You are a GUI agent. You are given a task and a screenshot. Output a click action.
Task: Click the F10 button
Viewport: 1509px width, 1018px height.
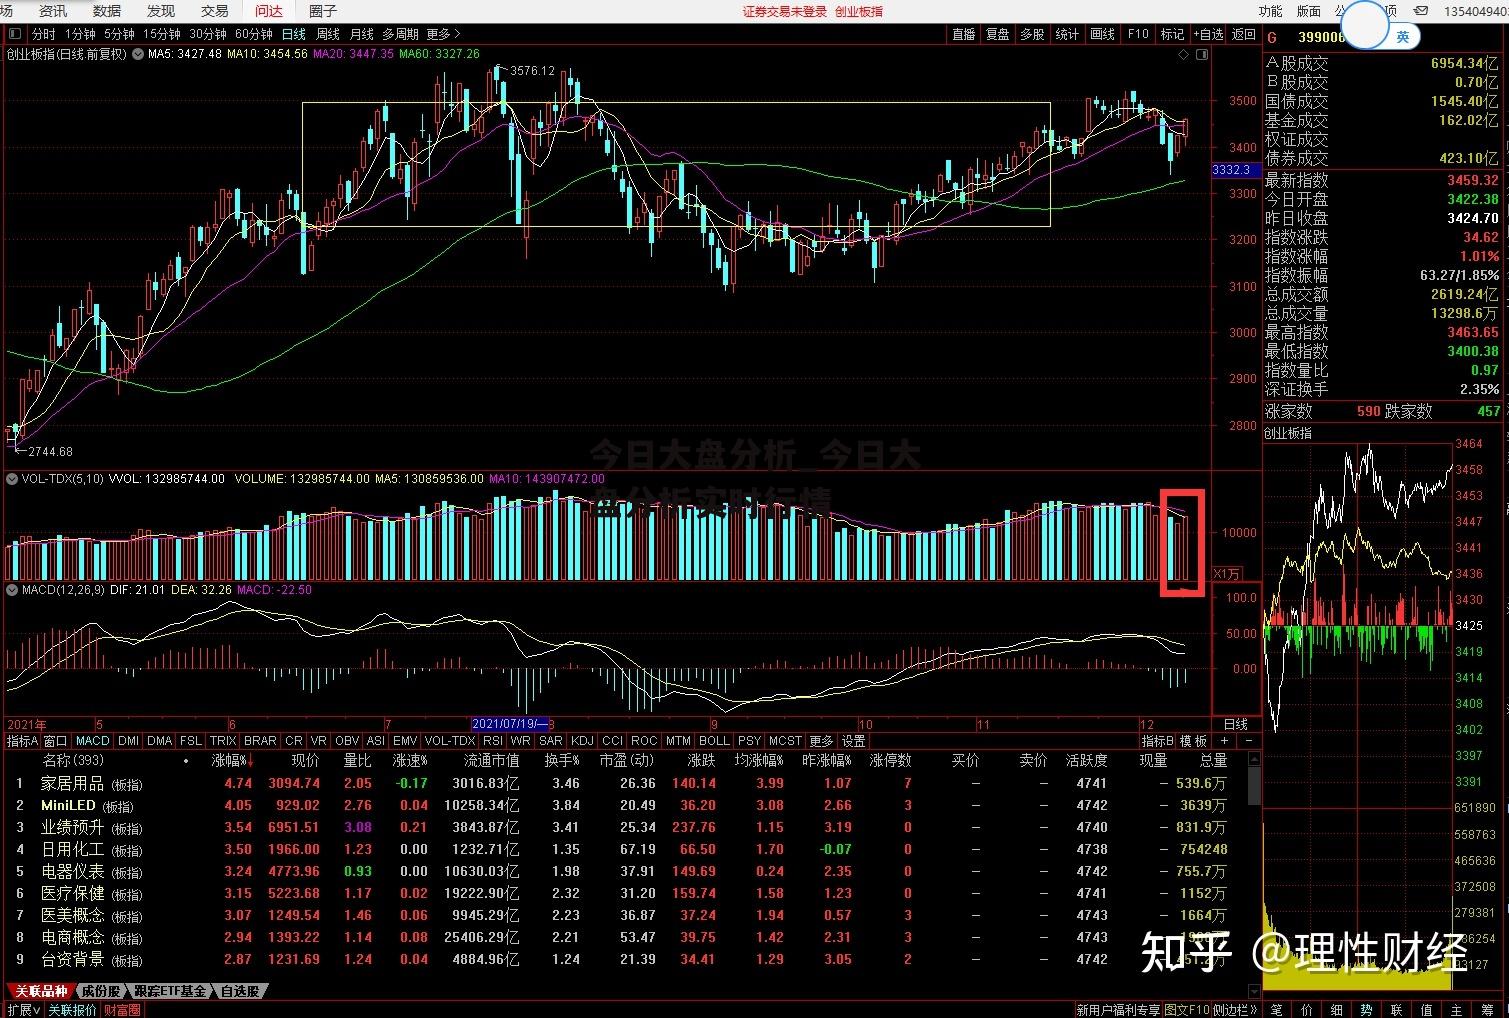pyautogui.click(x=1138, y=34)
